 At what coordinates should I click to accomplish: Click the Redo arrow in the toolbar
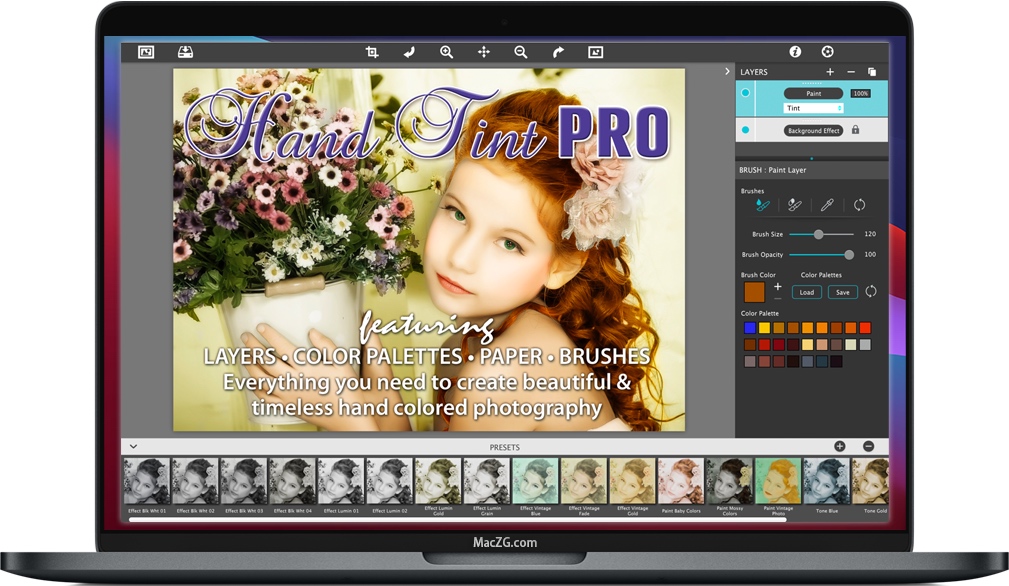coord(557,51)
